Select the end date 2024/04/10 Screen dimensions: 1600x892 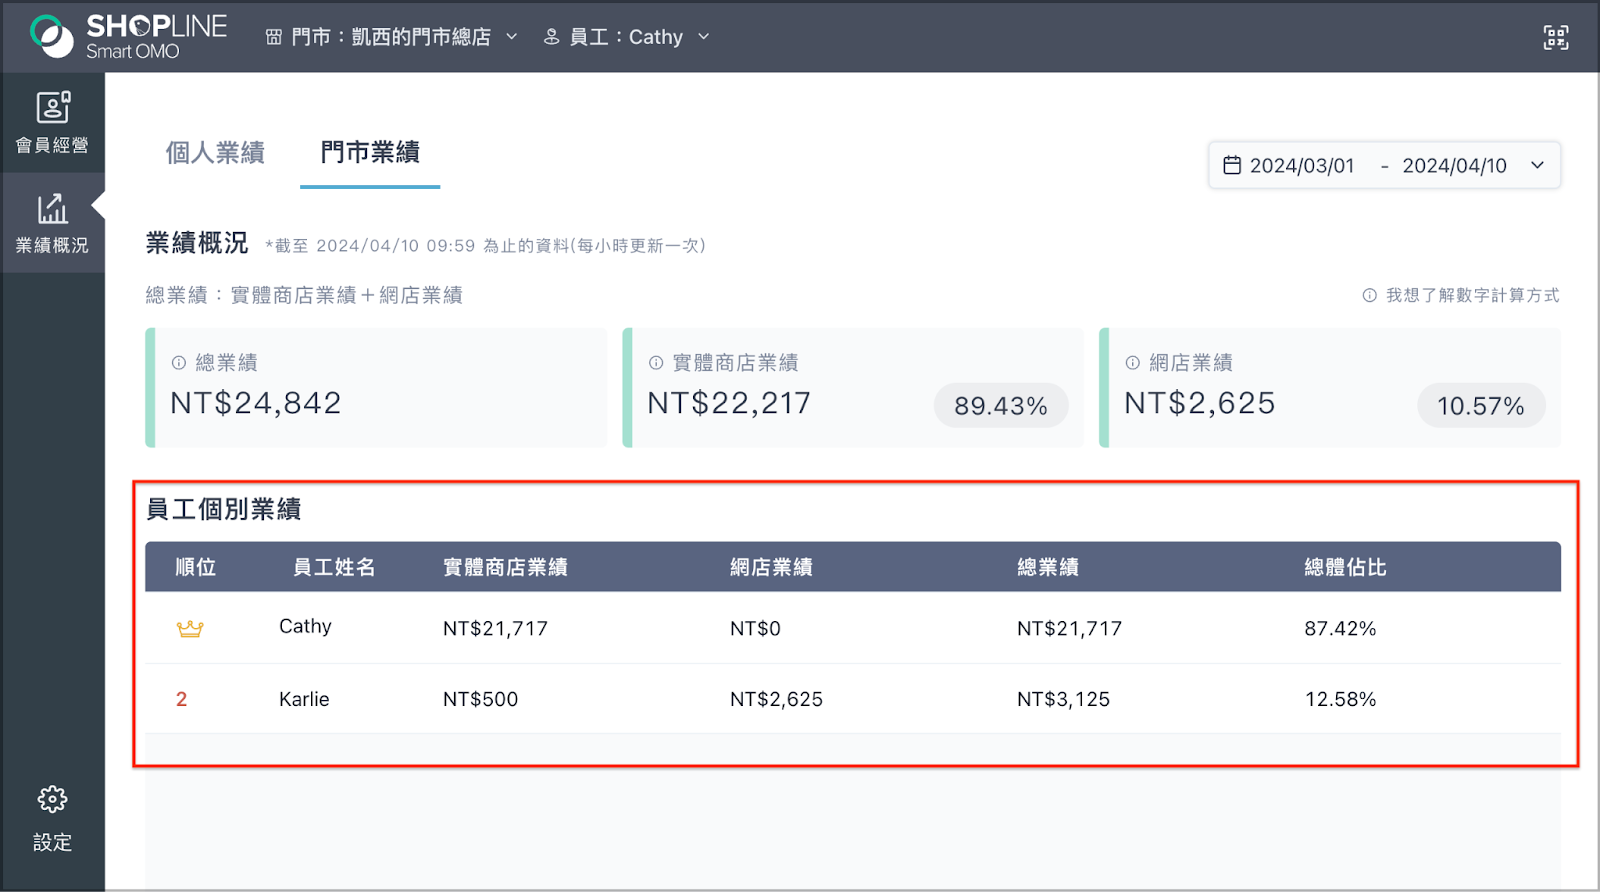point(1454,166)
